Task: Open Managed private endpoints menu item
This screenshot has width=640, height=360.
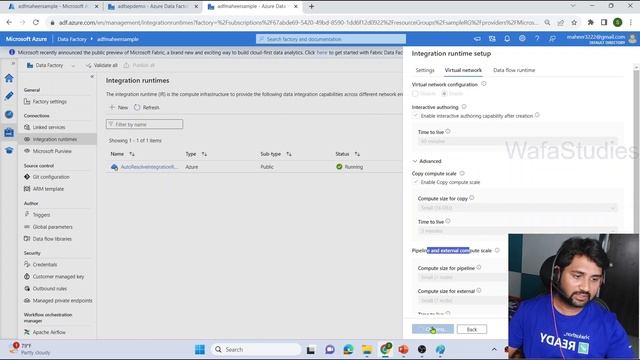Action: pyautogui.click(x=62, y=300)
